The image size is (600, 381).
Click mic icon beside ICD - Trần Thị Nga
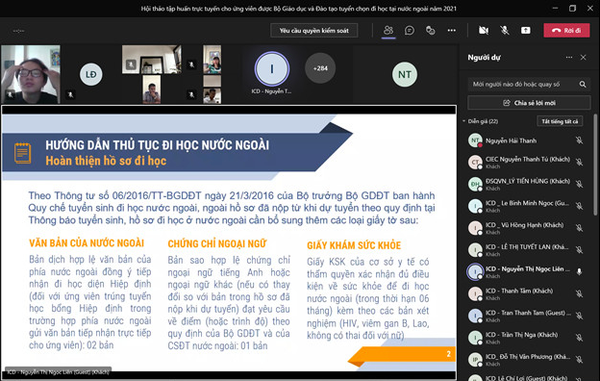click(579, 338)
